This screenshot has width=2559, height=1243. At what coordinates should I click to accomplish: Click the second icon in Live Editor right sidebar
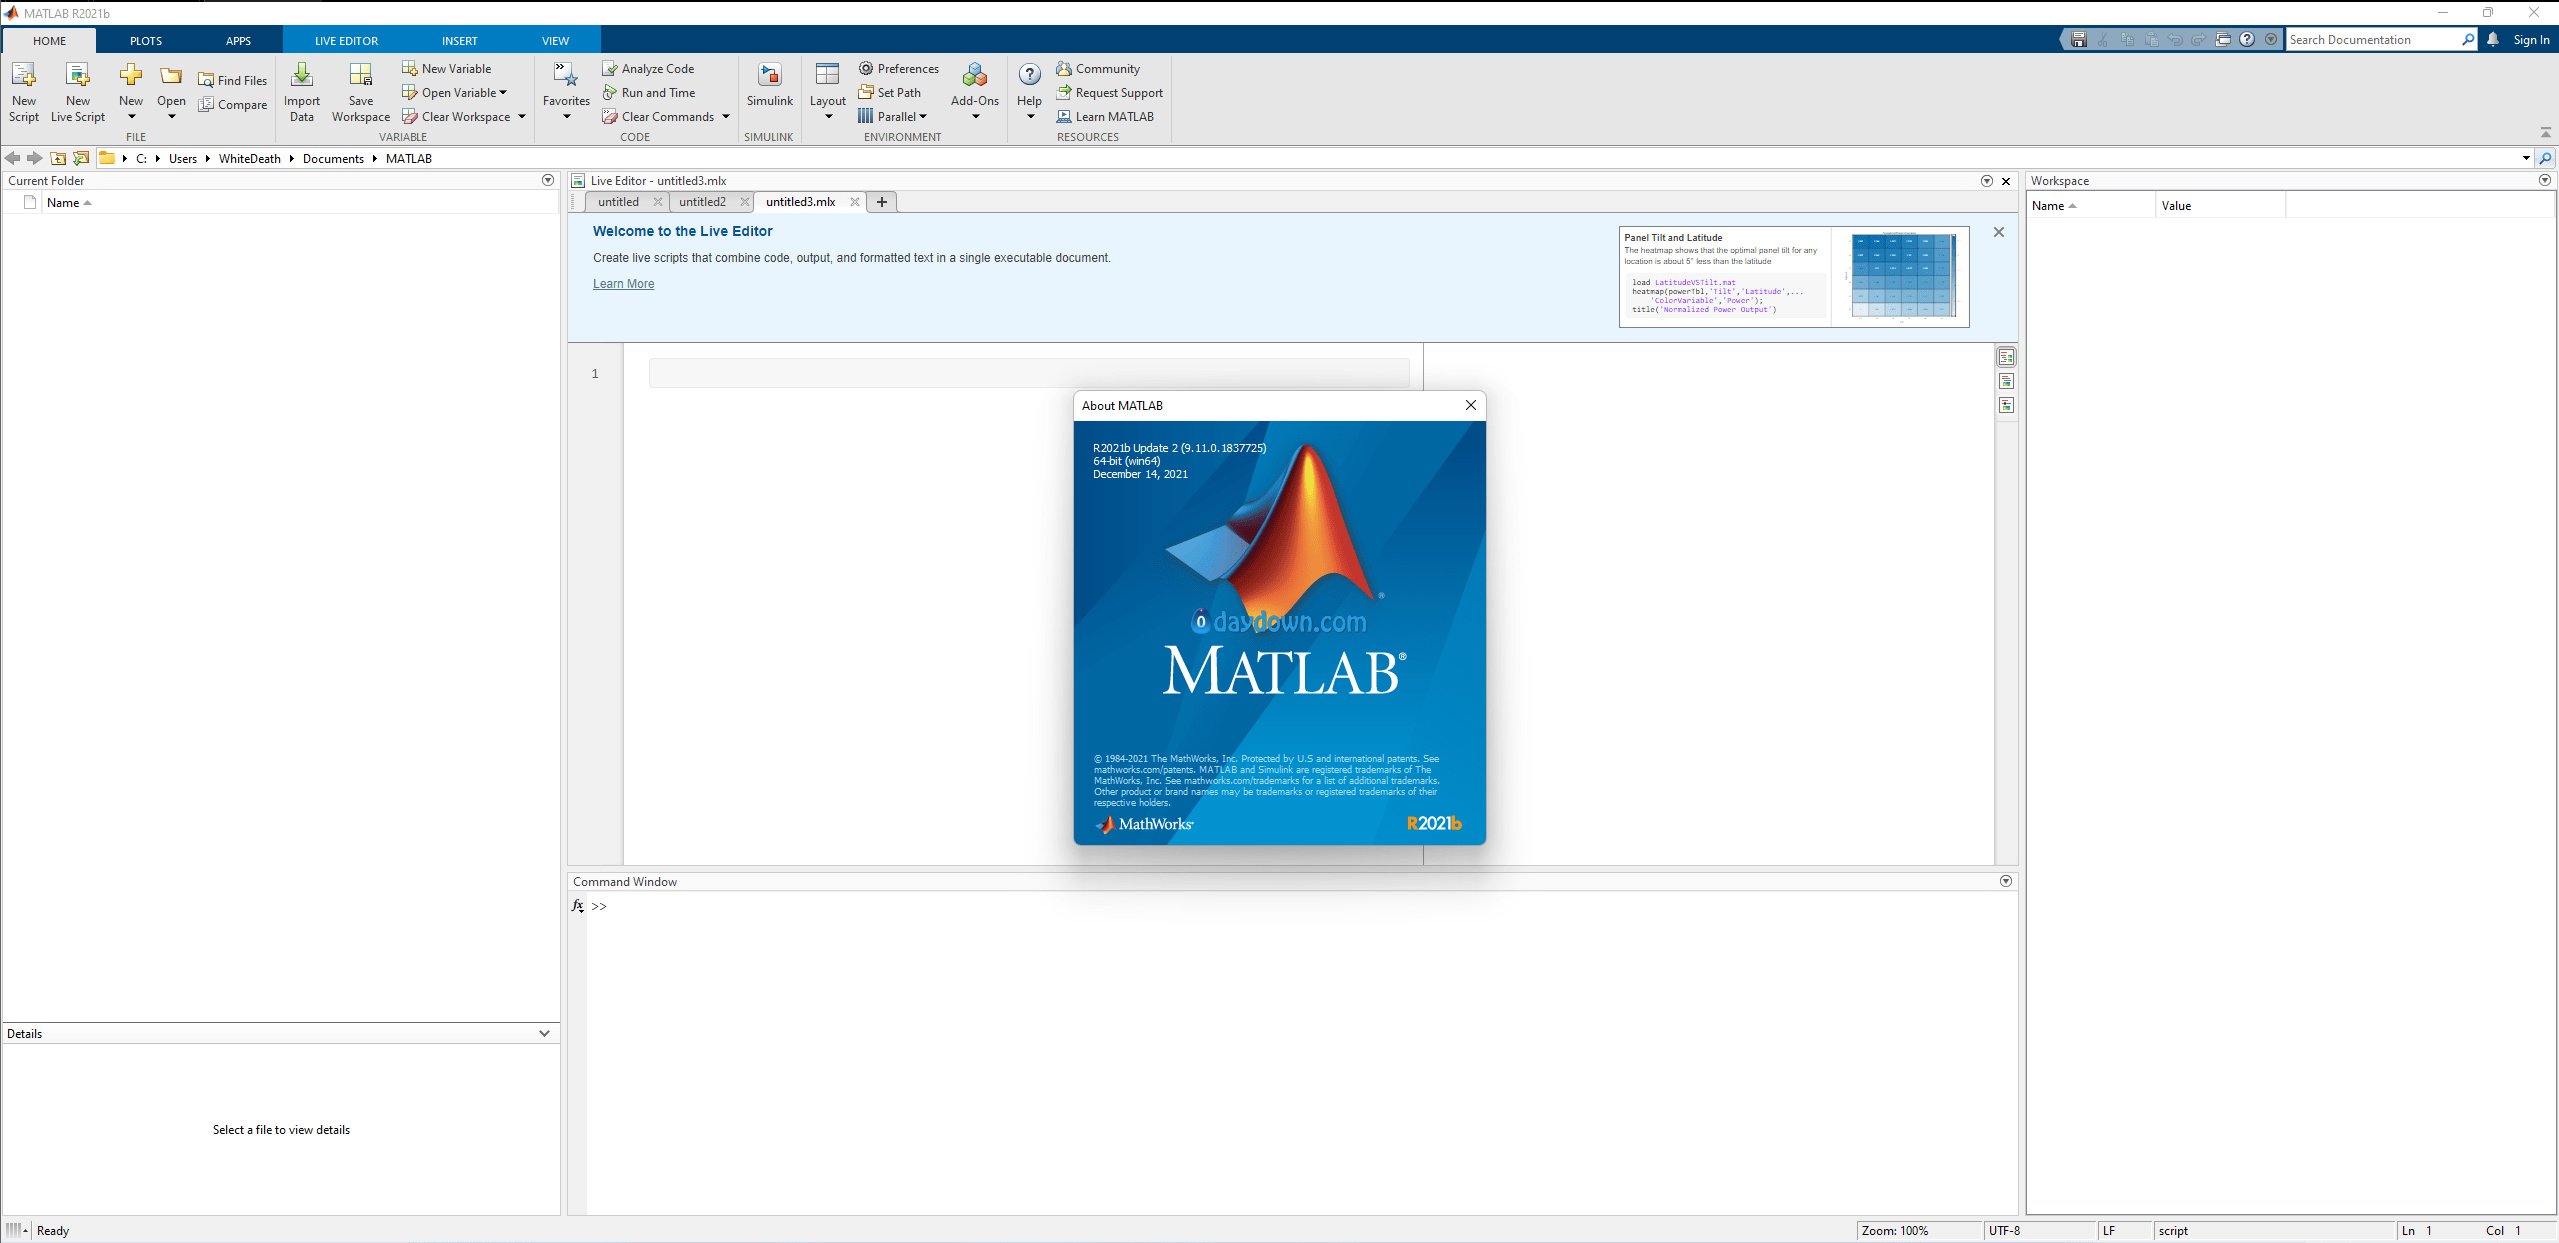click(2006, 381)
